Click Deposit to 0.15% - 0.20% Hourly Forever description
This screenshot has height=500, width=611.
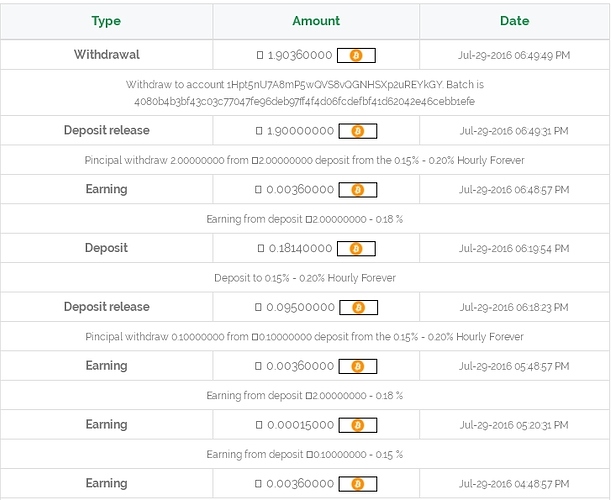pyautogui.click(x=305, y=278)
